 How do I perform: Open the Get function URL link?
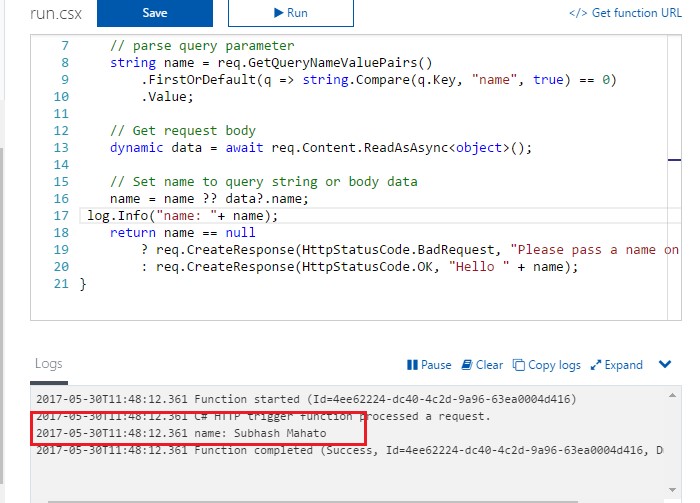click(x=625, y=13)
